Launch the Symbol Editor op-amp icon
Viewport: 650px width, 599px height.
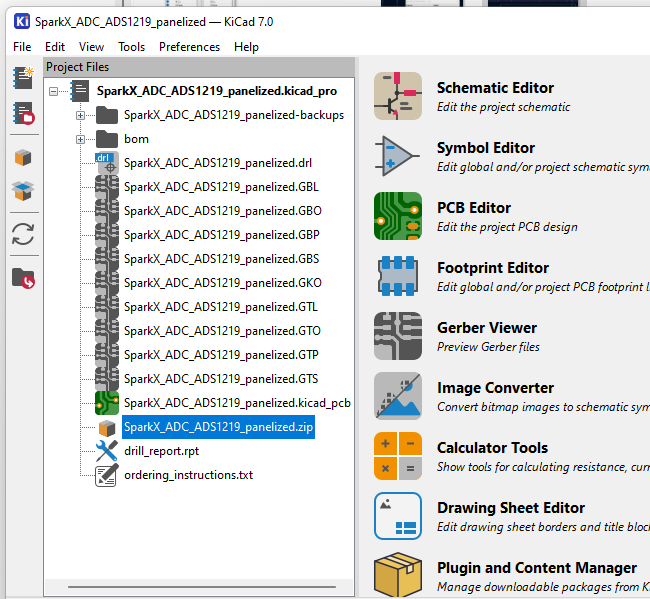point(397,156)
